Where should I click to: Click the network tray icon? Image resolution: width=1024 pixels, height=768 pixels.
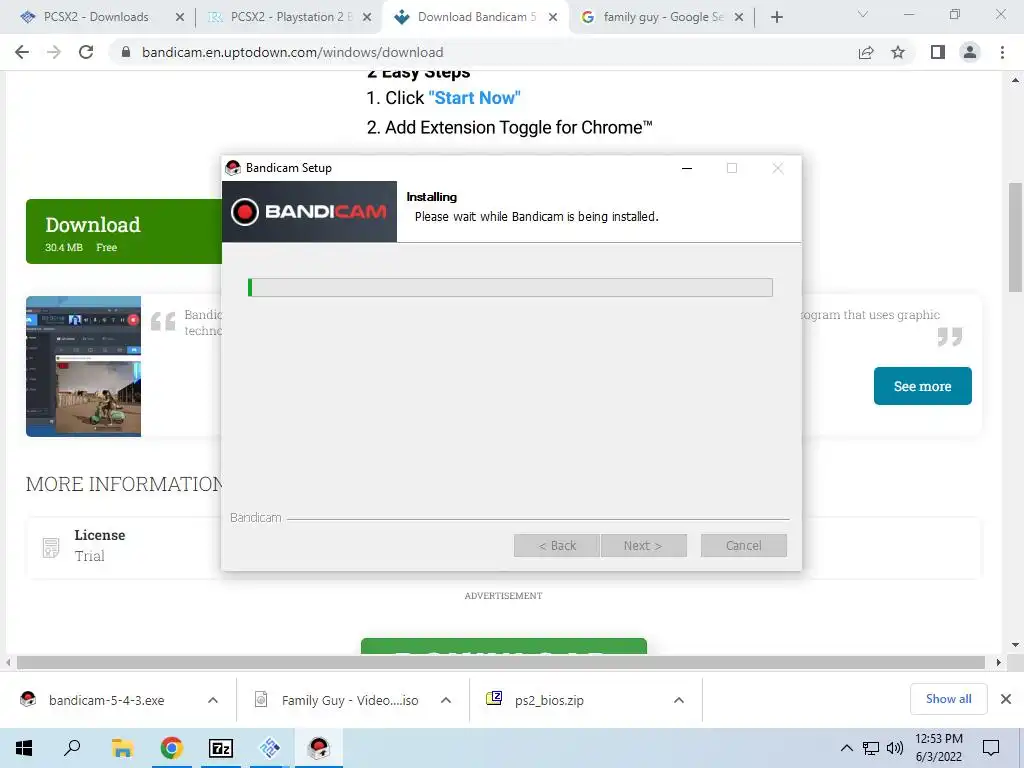871,748
